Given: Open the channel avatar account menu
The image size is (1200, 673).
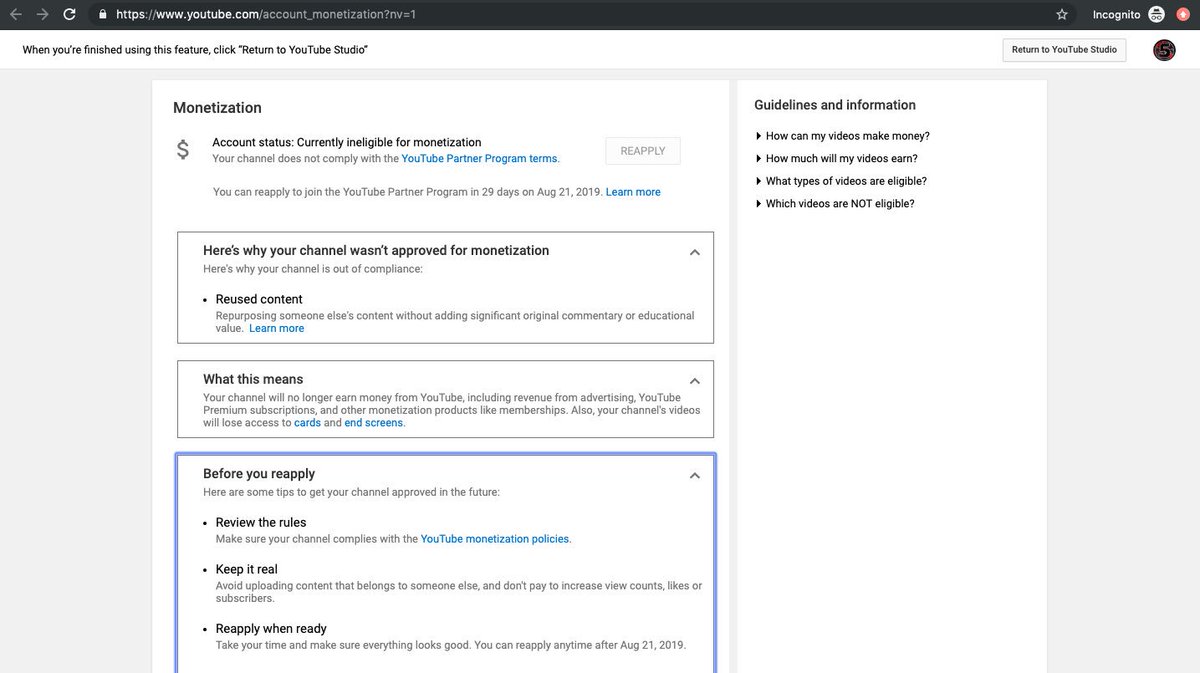Looking at the screenshot, I should click(x=1164, y=50).
